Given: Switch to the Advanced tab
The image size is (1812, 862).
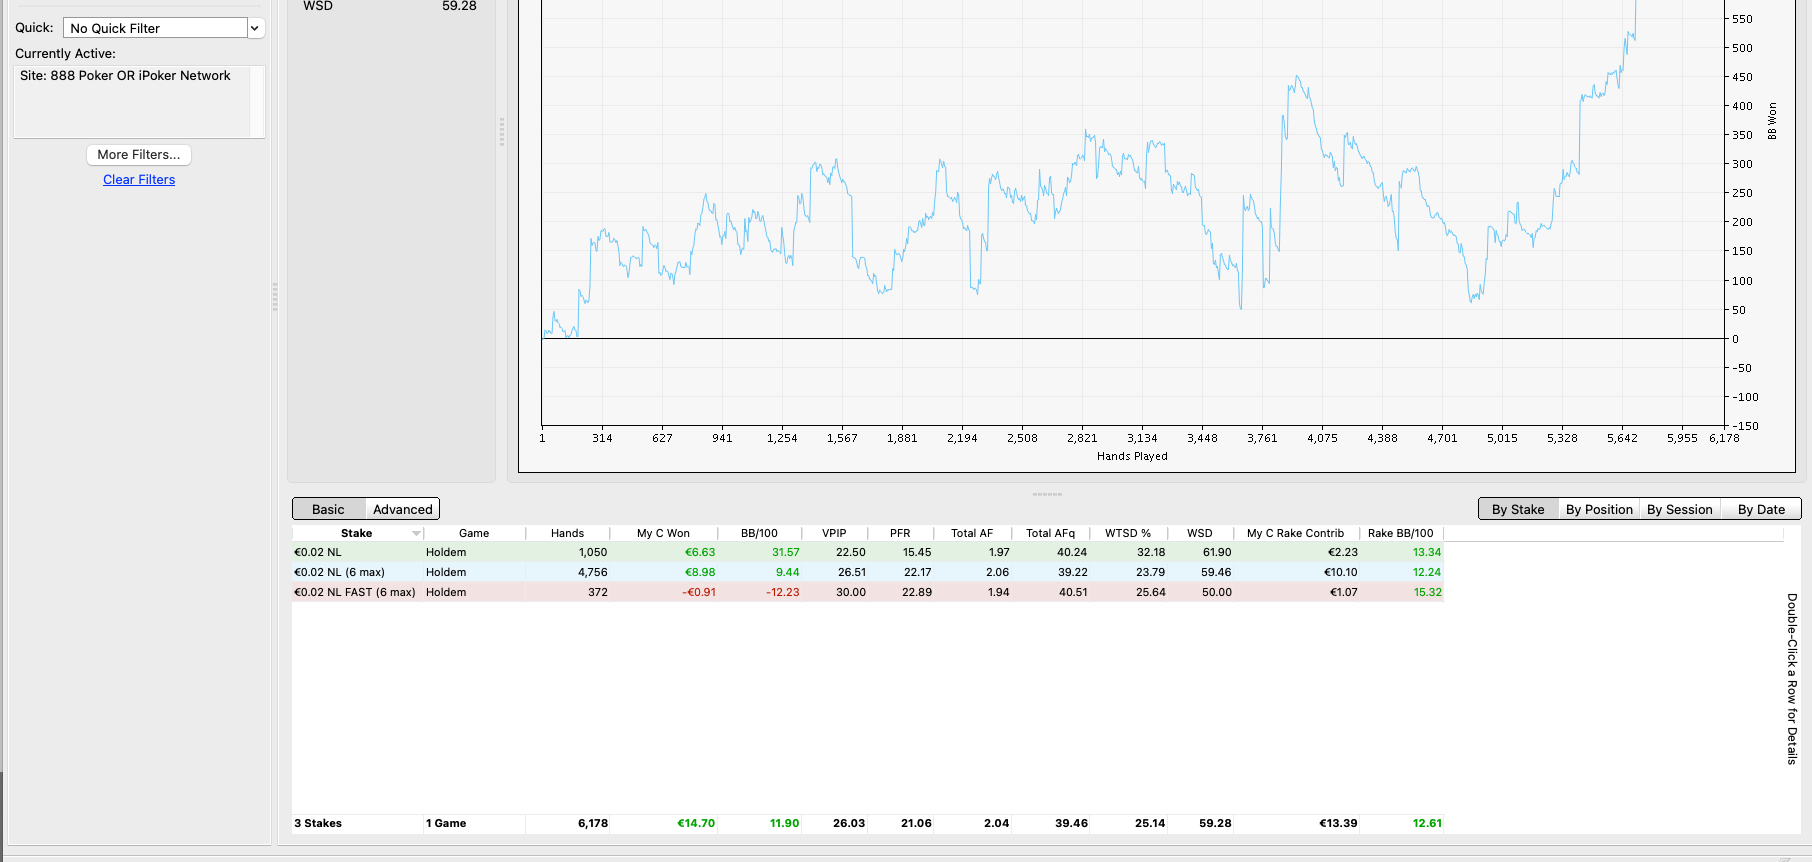Looking at the screenshot, I should (402, 509).
